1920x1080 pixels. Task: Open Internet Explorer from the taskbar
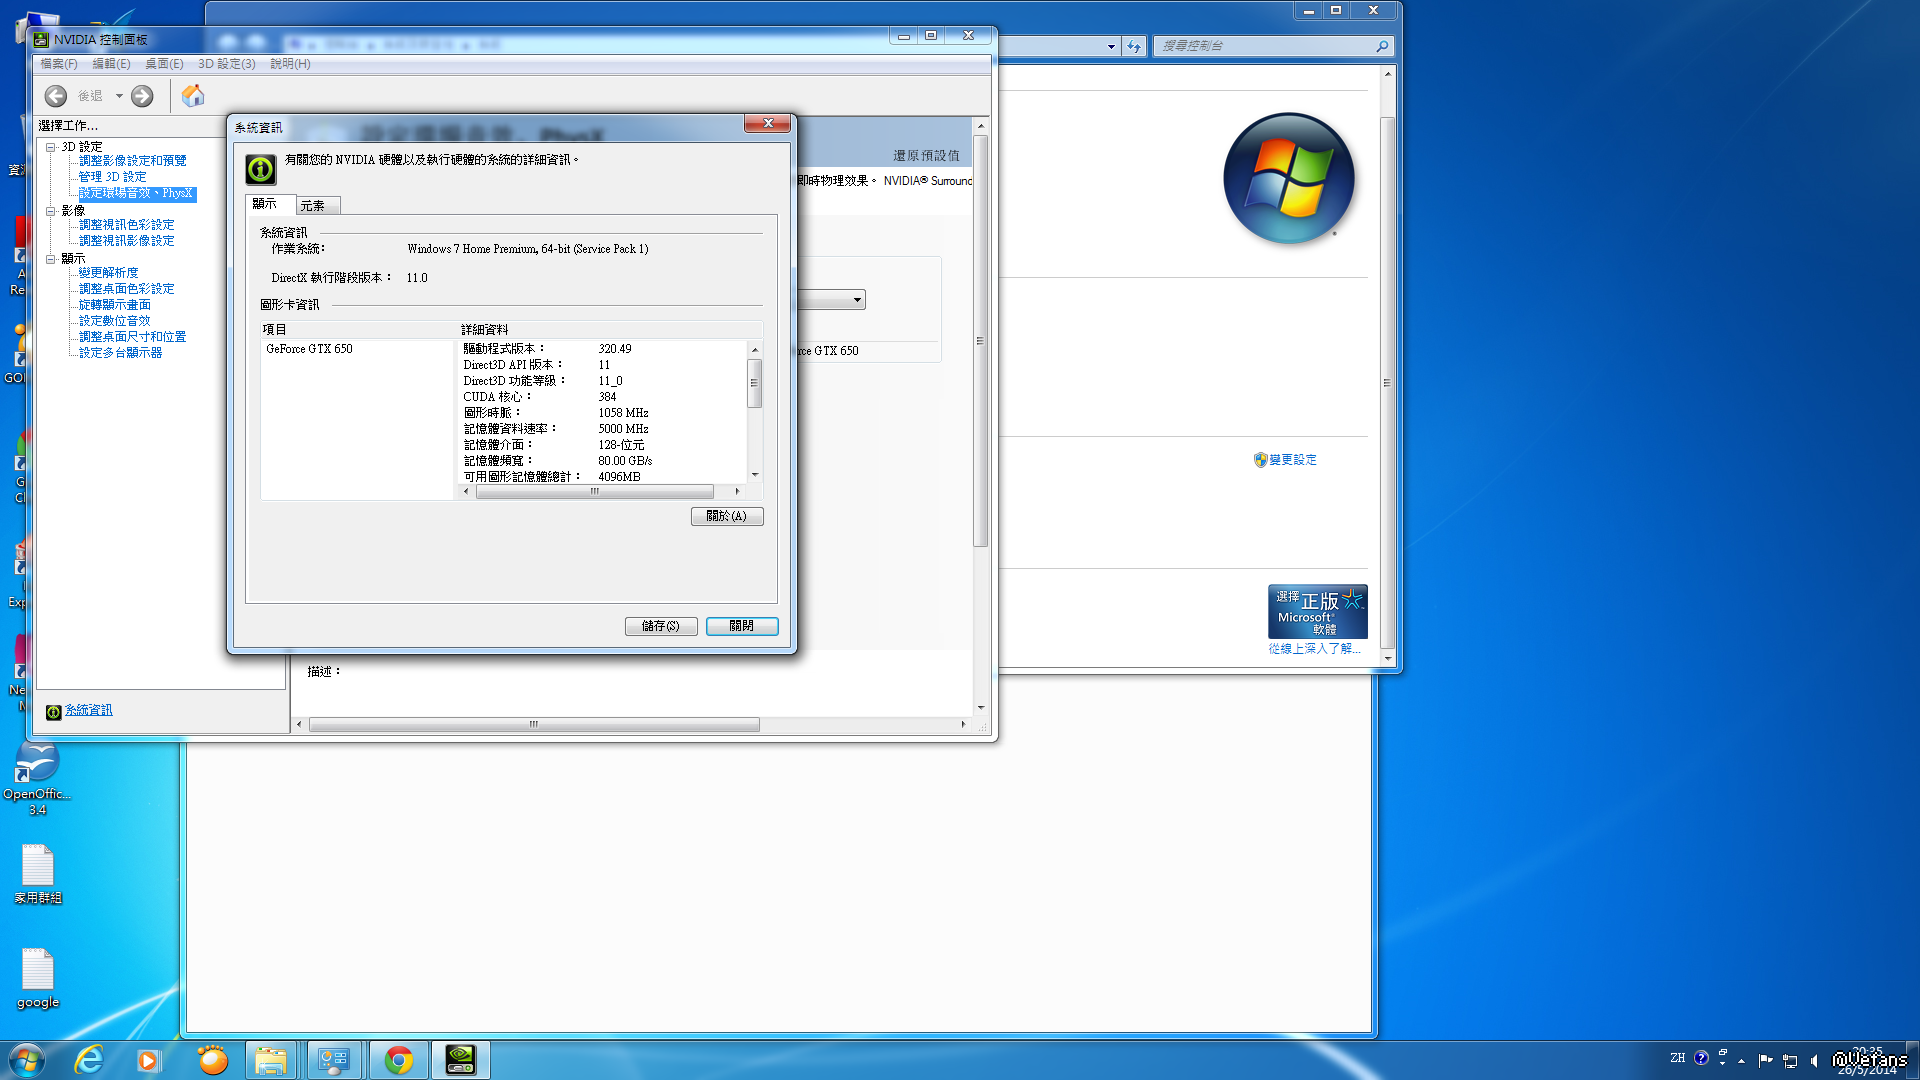tap(89, 1060)
